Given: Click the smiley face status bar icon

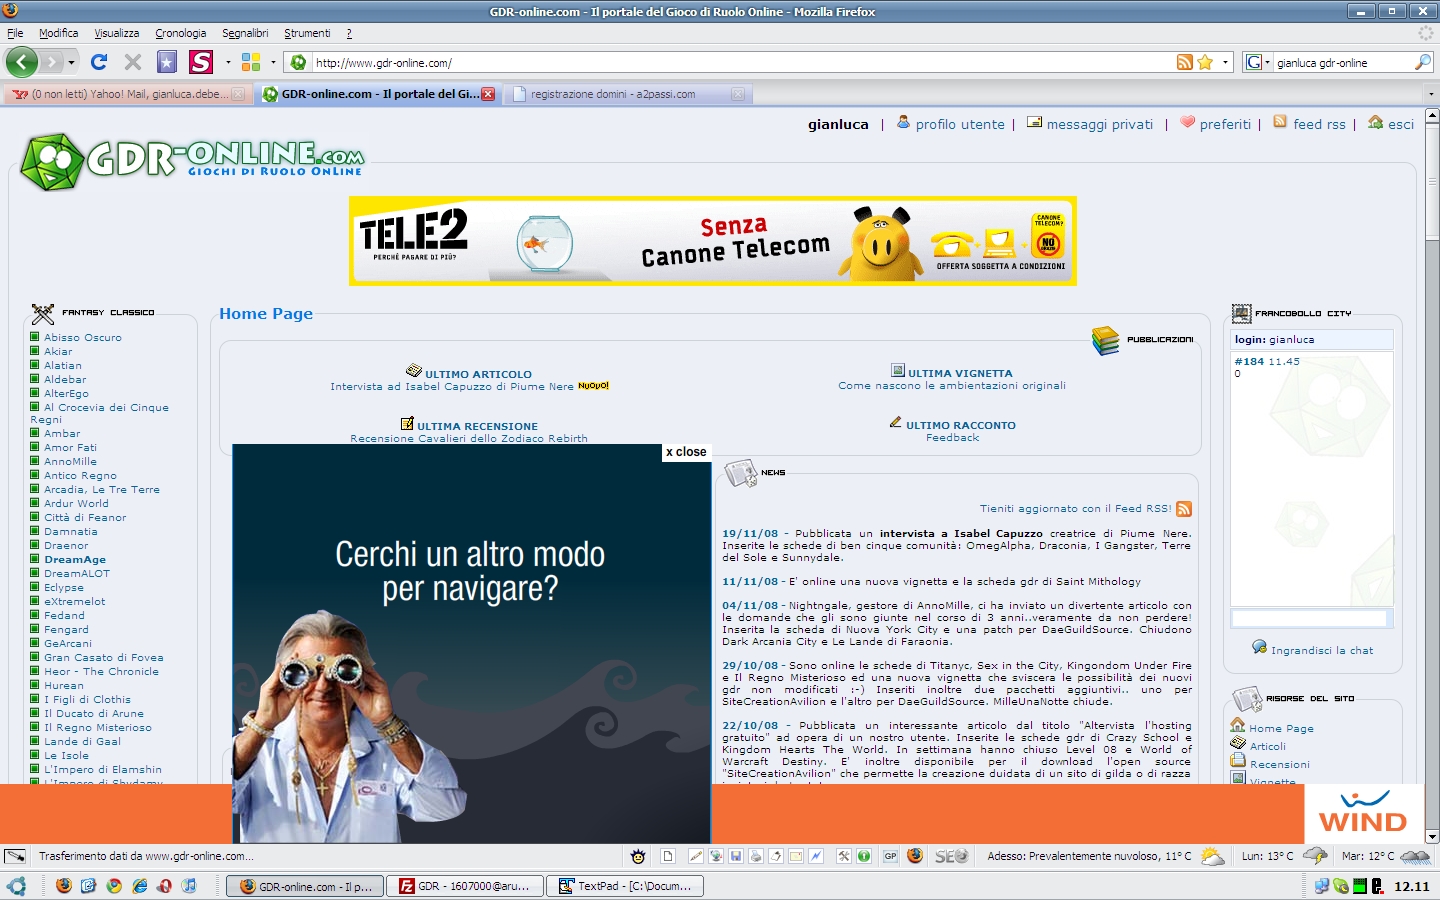Looking at the screenshot, I should 638,856.
